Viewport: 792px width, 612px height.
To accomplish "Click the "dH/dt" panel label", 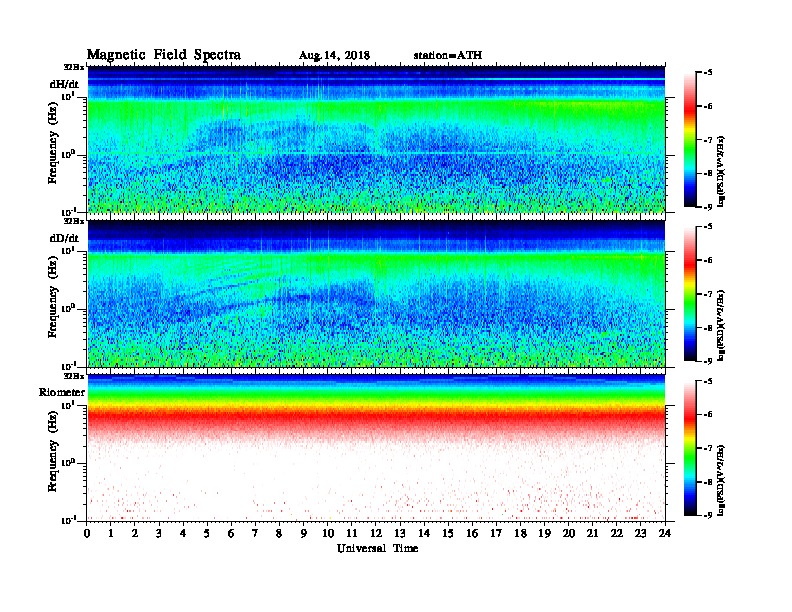I will pyautogui.click(x=64, y=84).
